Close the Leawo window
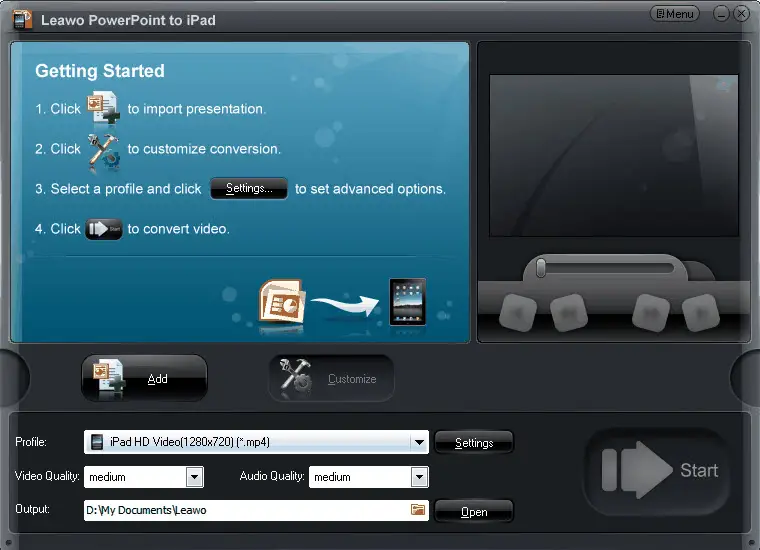The height and width of the screenshot is (550, 760). click(742, 14)
